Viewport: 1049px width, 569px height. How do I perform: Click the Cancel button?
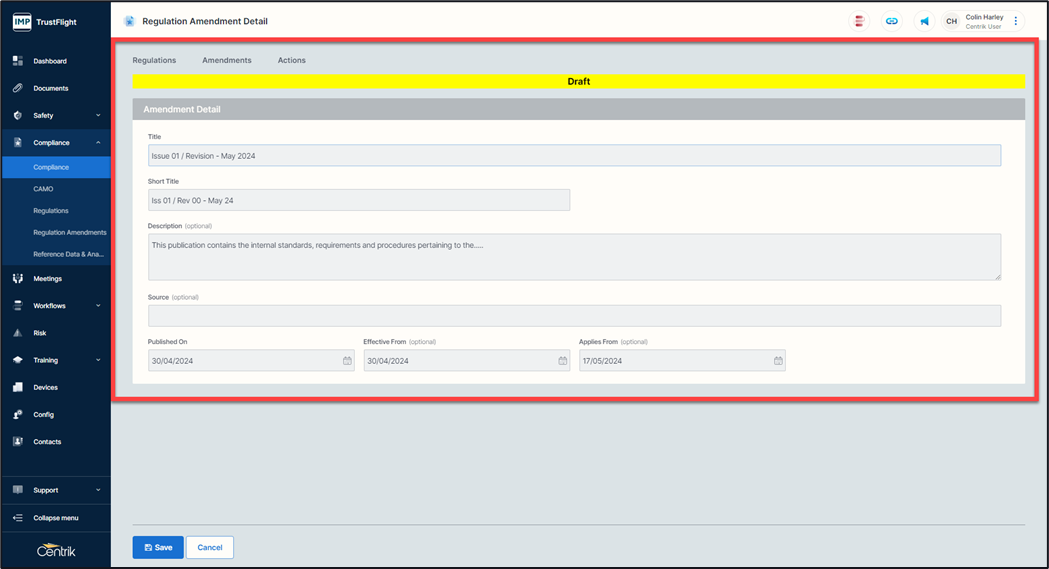point(210,547)
